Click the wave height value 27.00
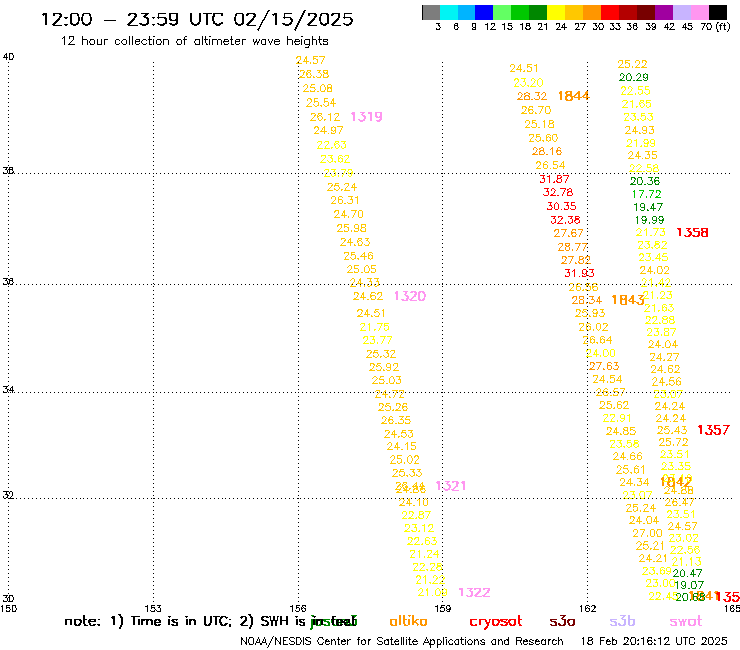This screenshot has height=650, width=740. click(x=648, y=533)
